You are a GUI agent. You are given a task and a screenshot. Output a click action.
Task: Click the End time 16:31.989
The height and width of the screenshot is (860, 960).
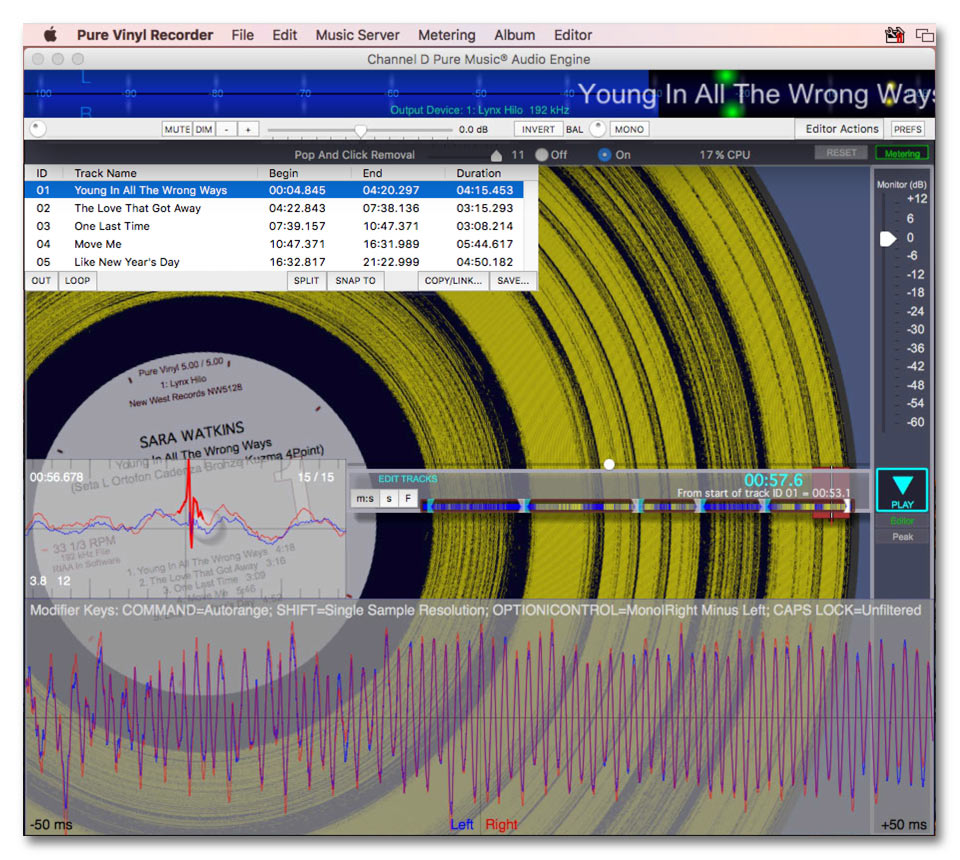pos(391,244)
